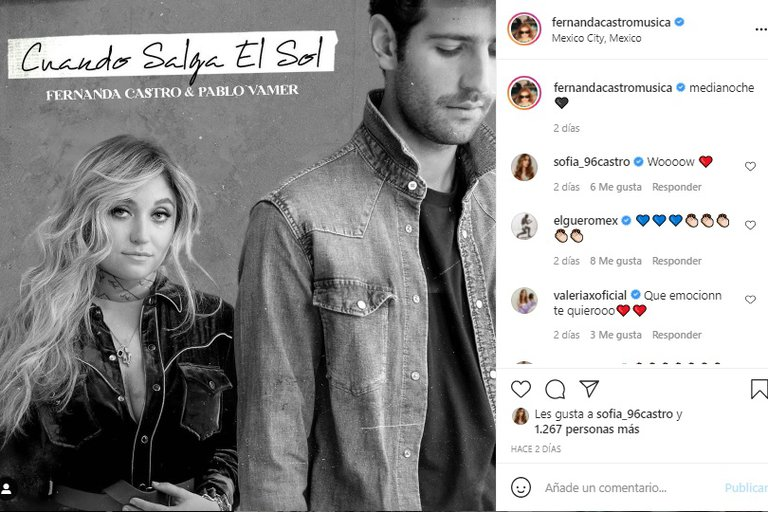Focus the 'Añade un comentario...' field
The image size is (768, 512).
click(629, 488)
